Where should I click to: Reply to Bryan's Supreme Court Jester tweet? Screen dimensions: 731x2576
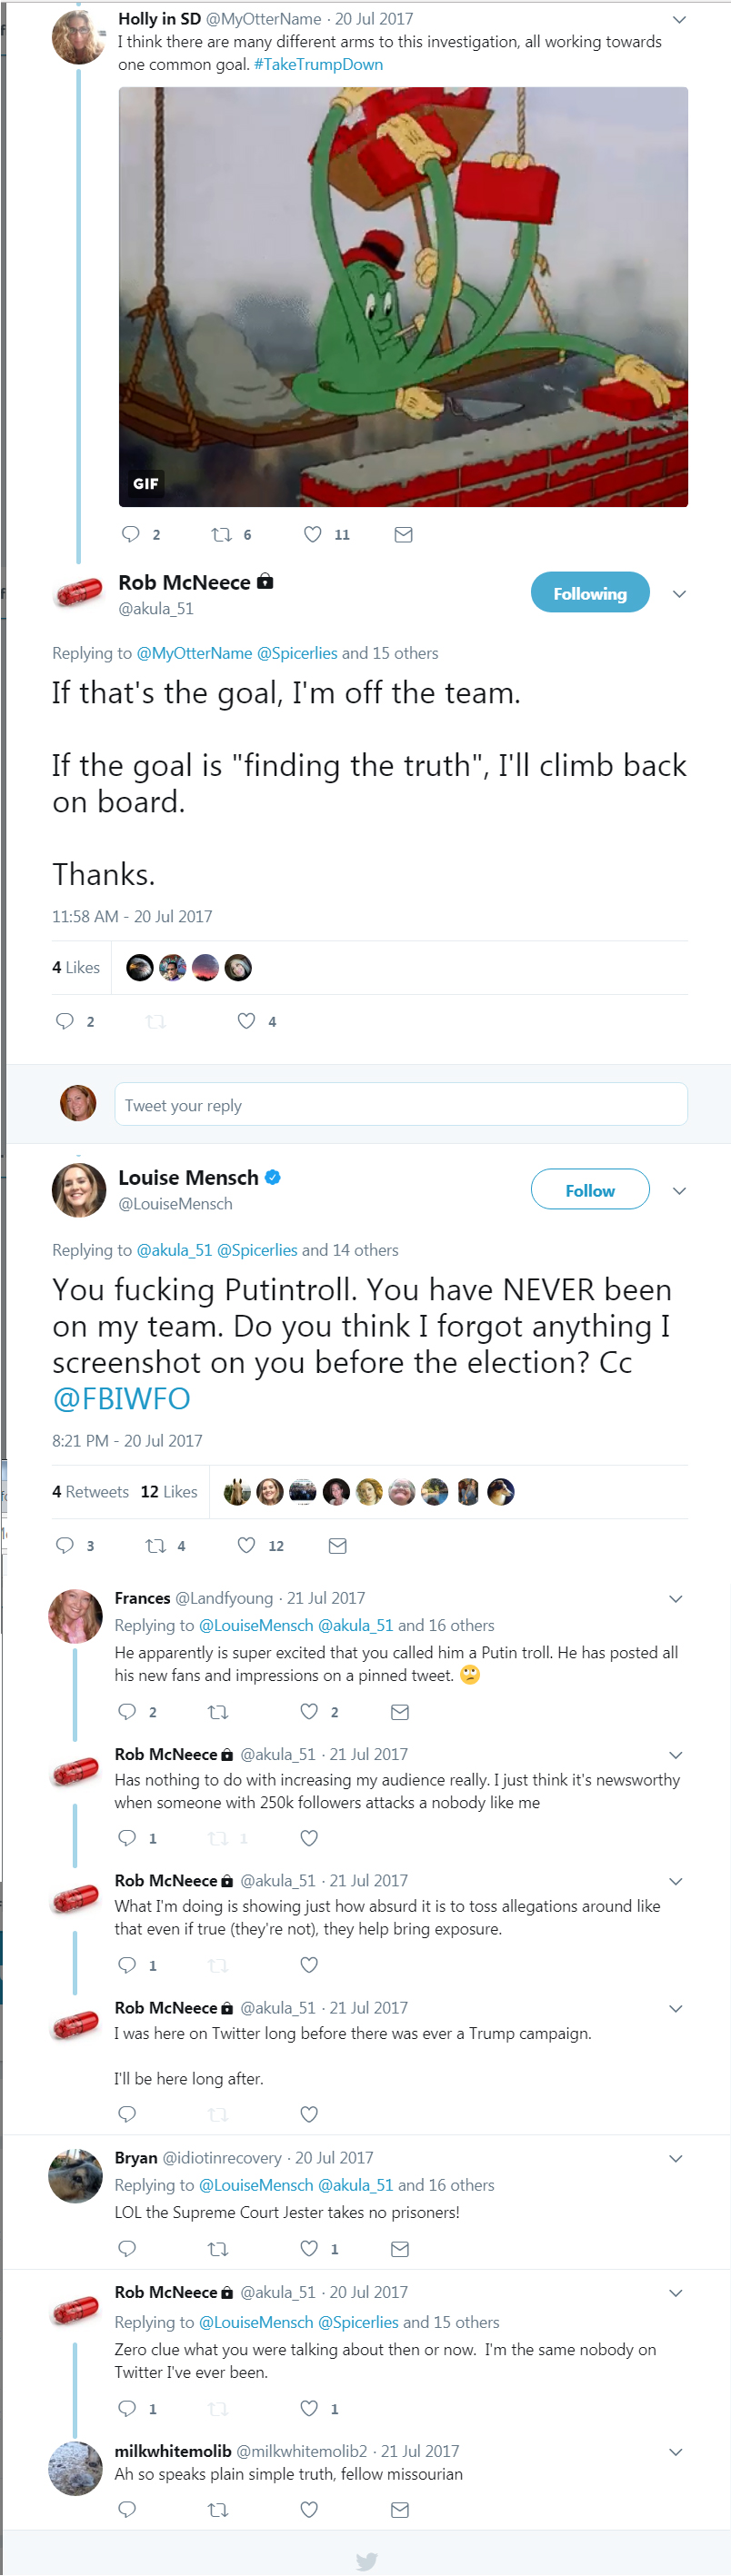(x=127, y=2249)
